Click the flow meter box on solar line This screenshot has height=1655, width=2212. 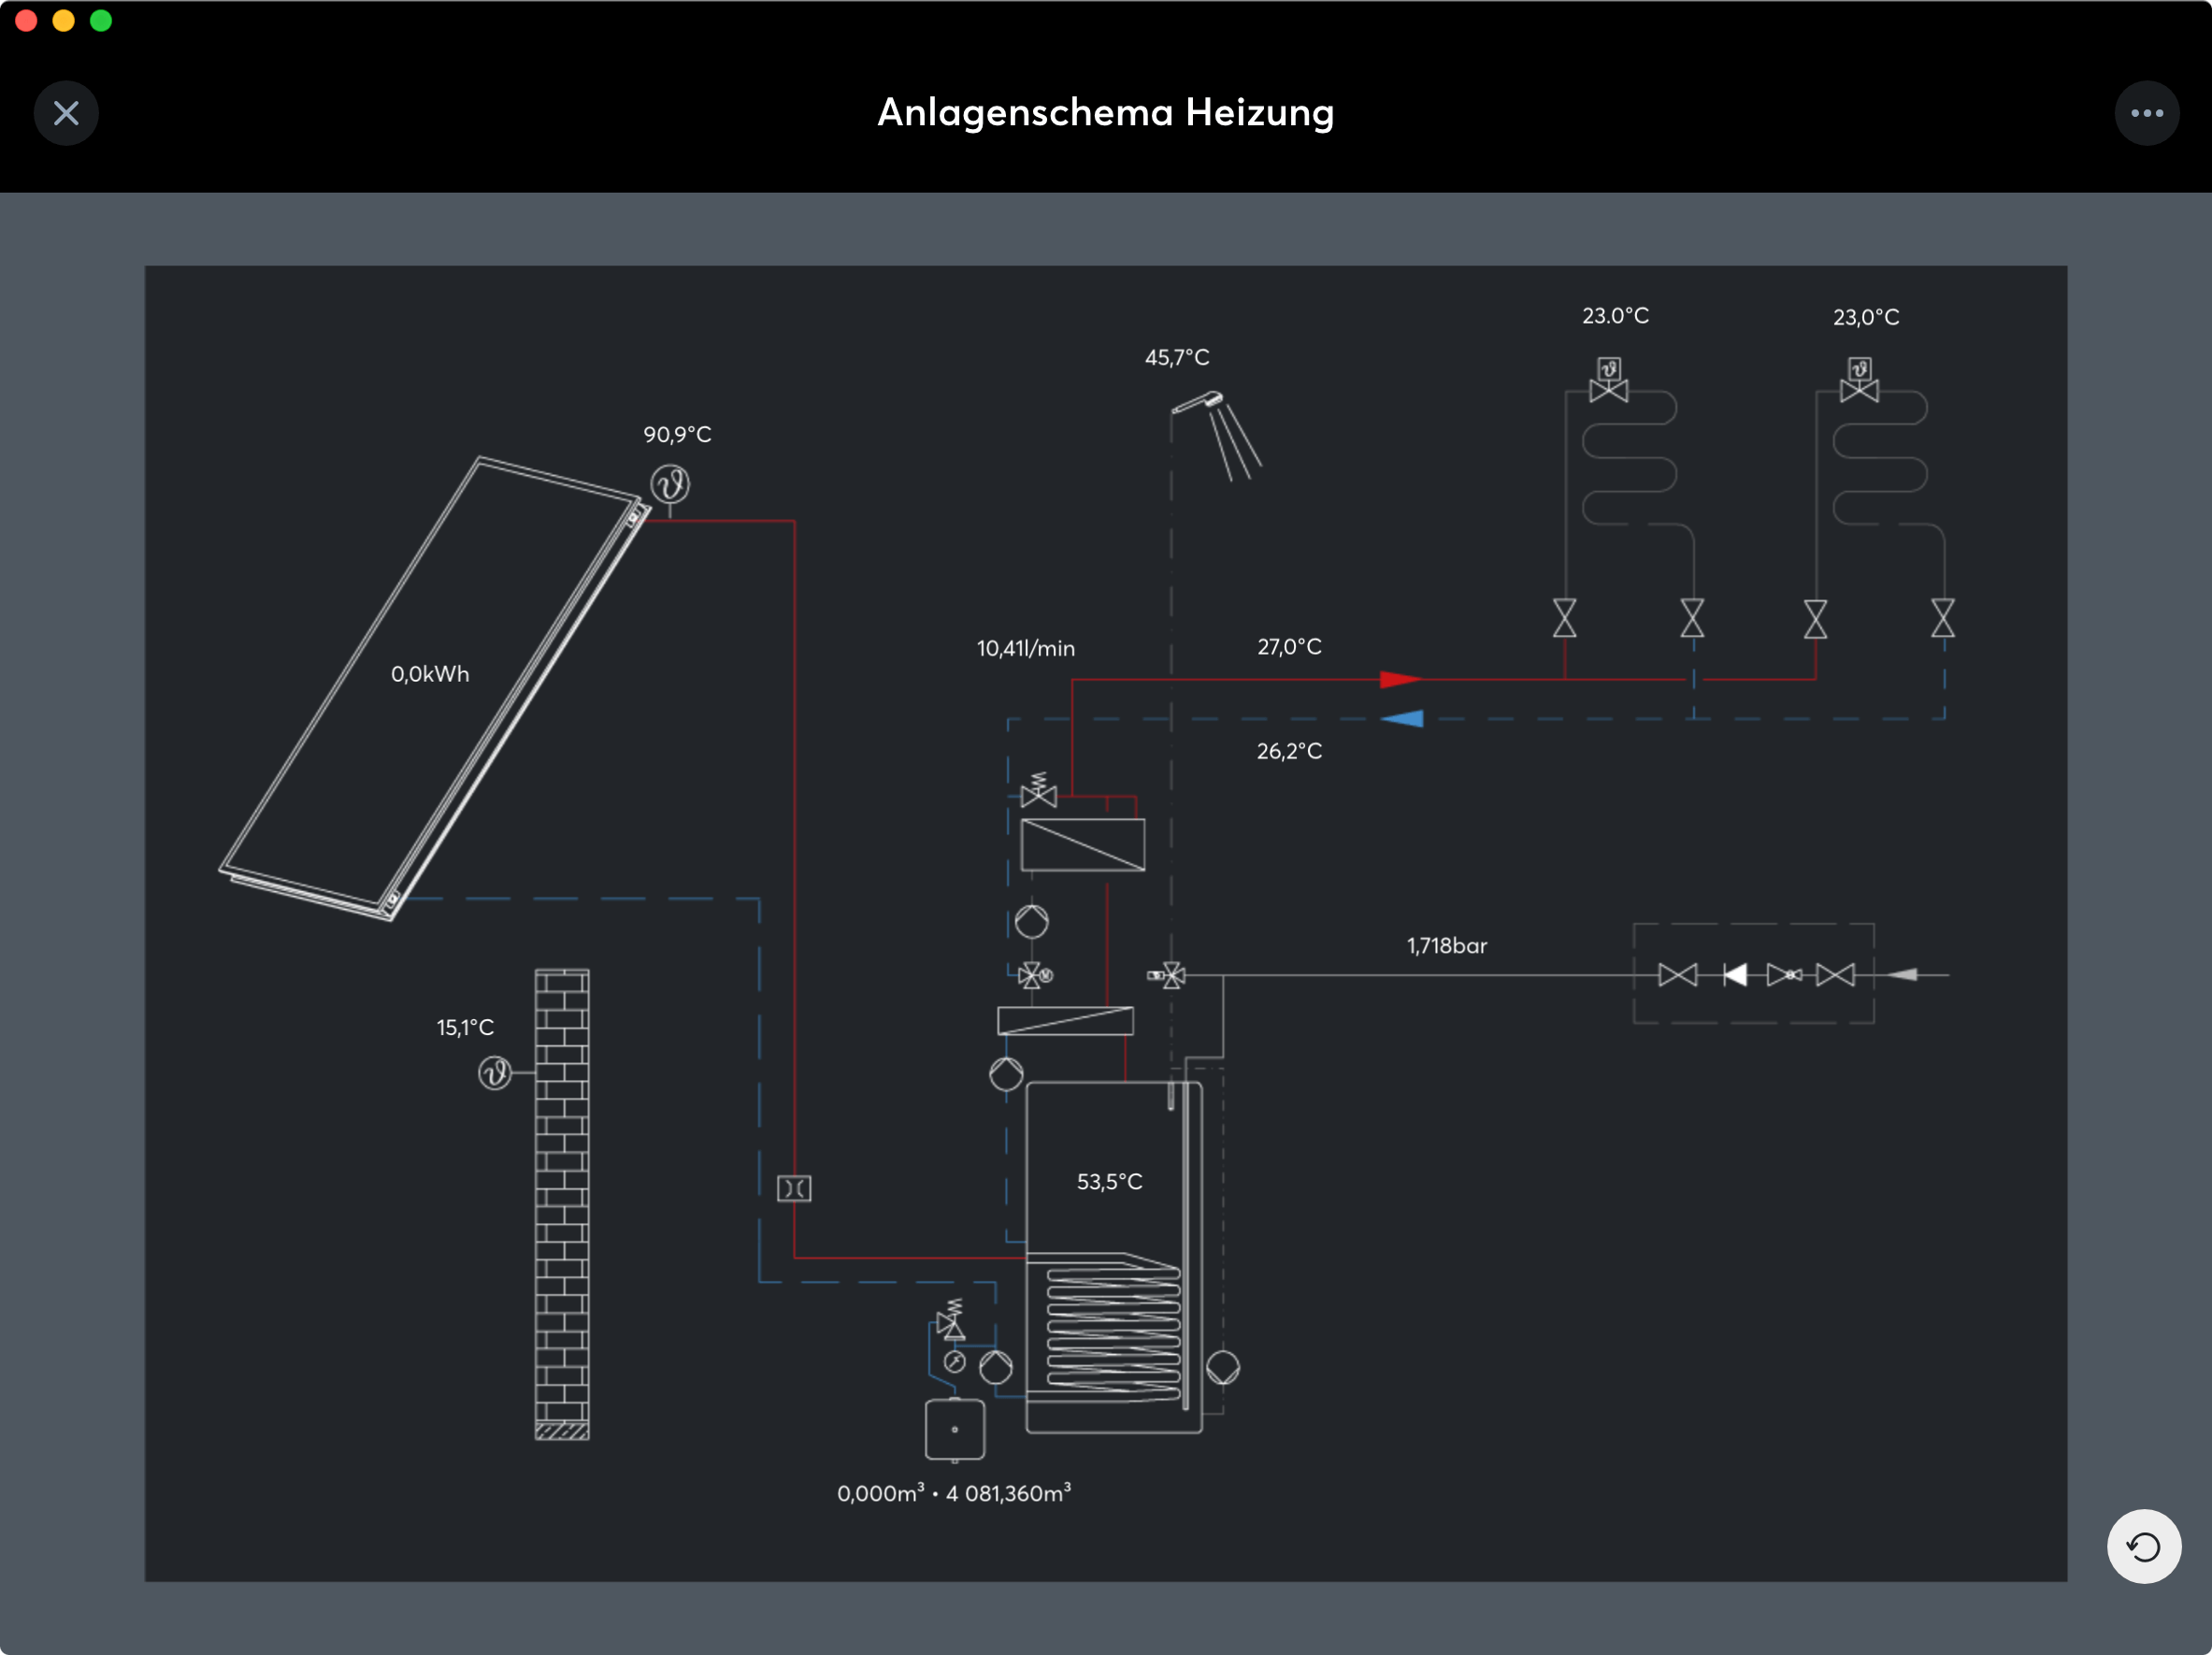794,1188
